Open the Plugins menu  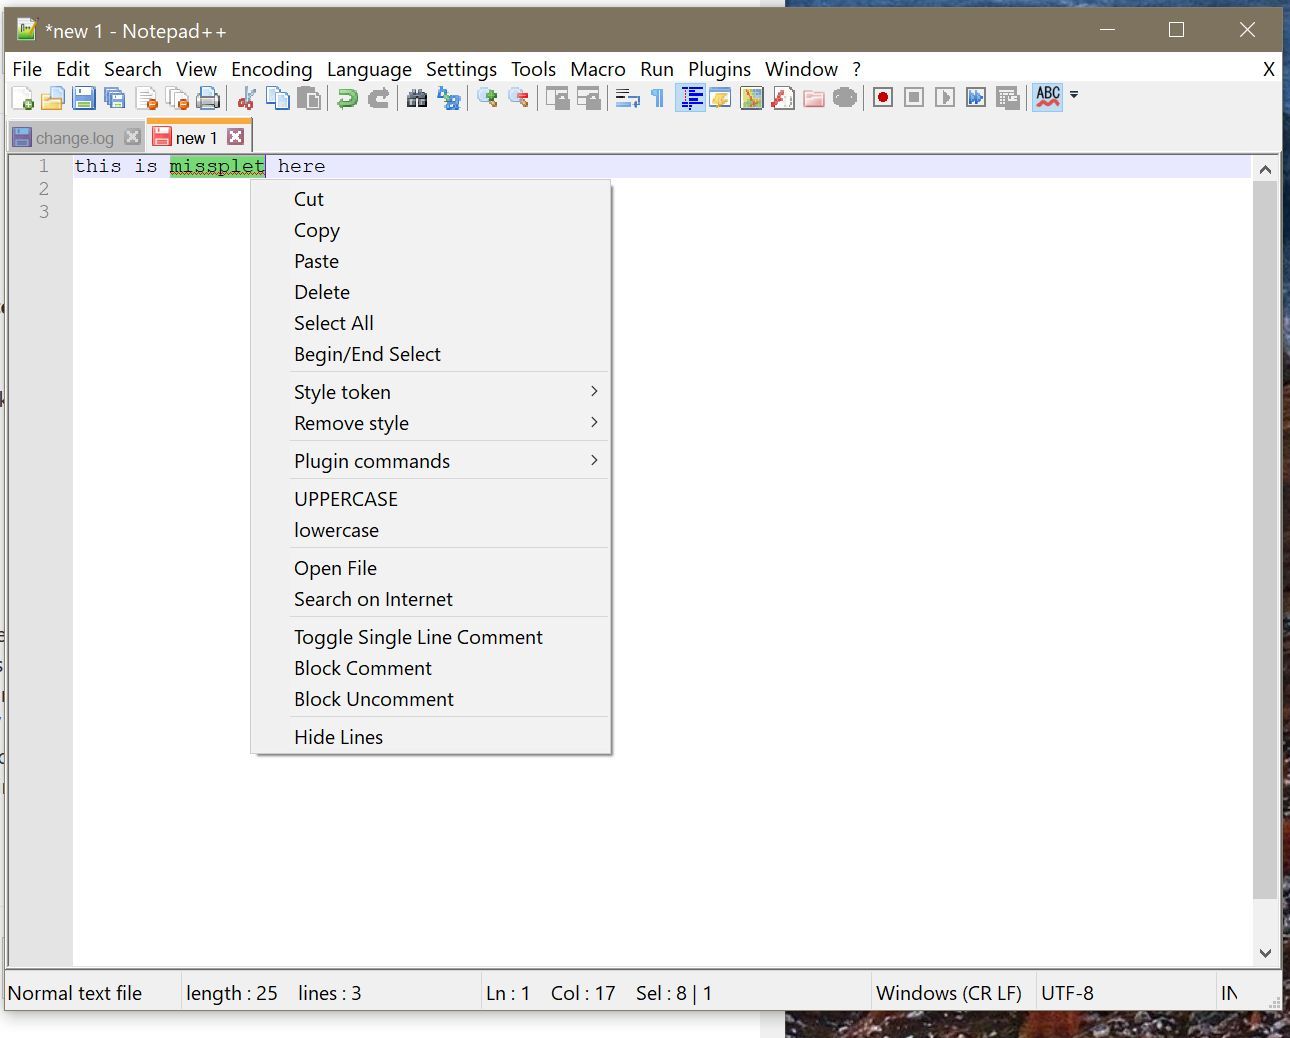pos(720,69)
